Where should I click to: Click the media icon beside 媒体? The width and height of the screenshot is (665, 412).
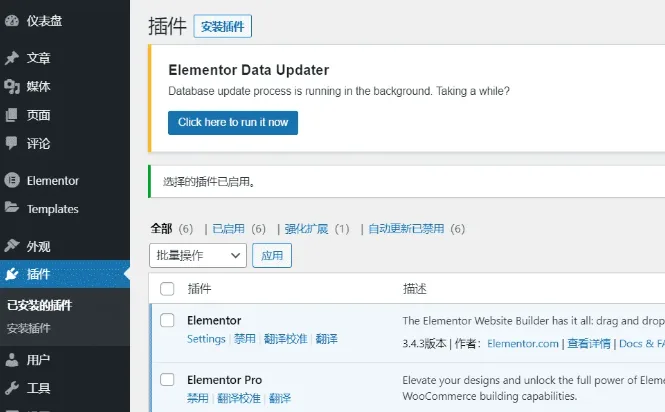point(12,86)
